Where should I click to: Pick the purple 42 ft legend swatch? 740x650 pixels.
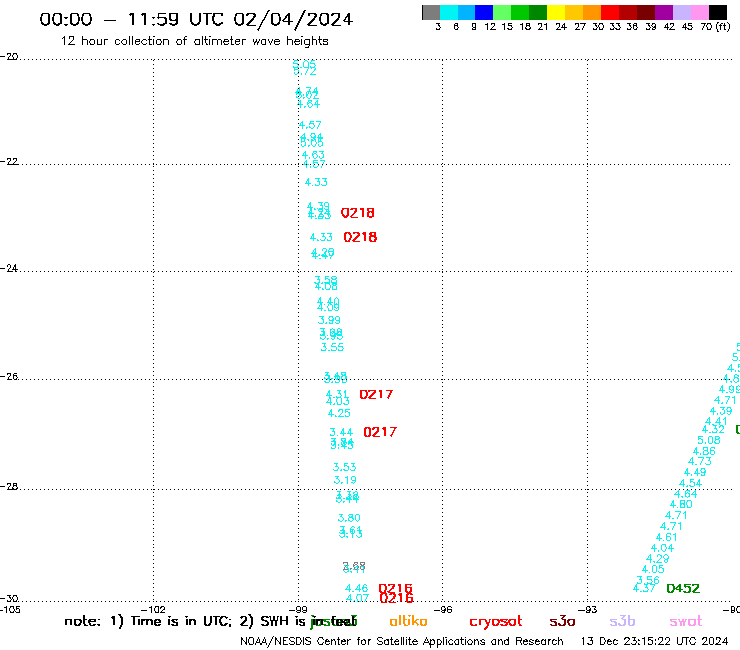pos(664,12)
